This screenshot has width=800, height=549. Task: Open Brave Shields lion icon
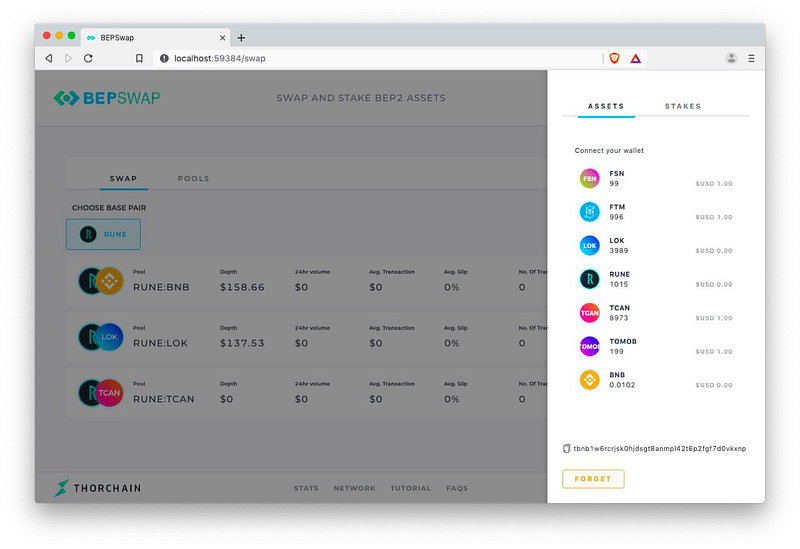coord(614,58)
